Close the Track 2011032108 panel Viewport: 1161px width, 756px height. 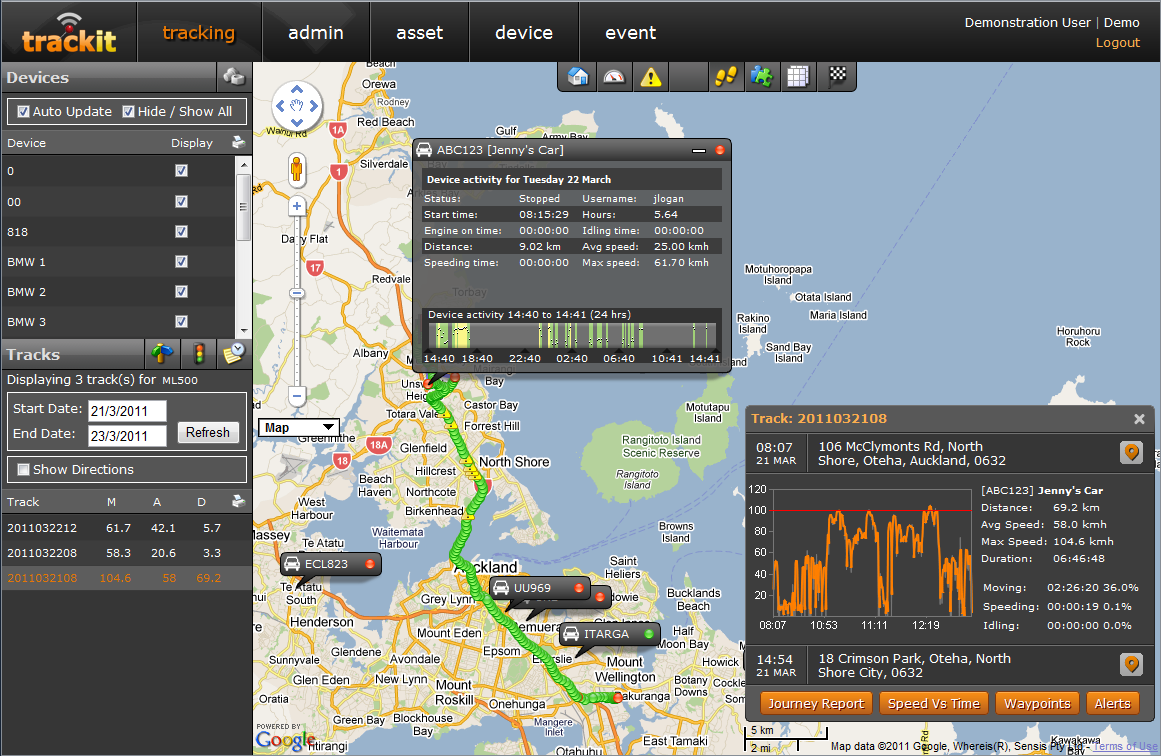click(x=1140, y=419)
